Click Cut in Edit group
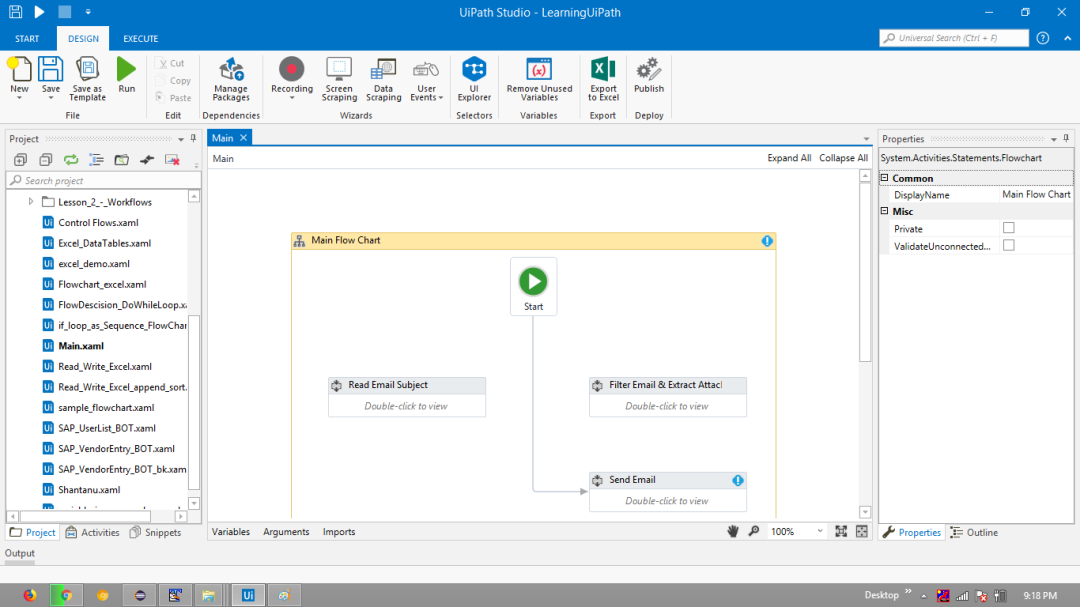1080x607 pixels. (x=170, y=63)
